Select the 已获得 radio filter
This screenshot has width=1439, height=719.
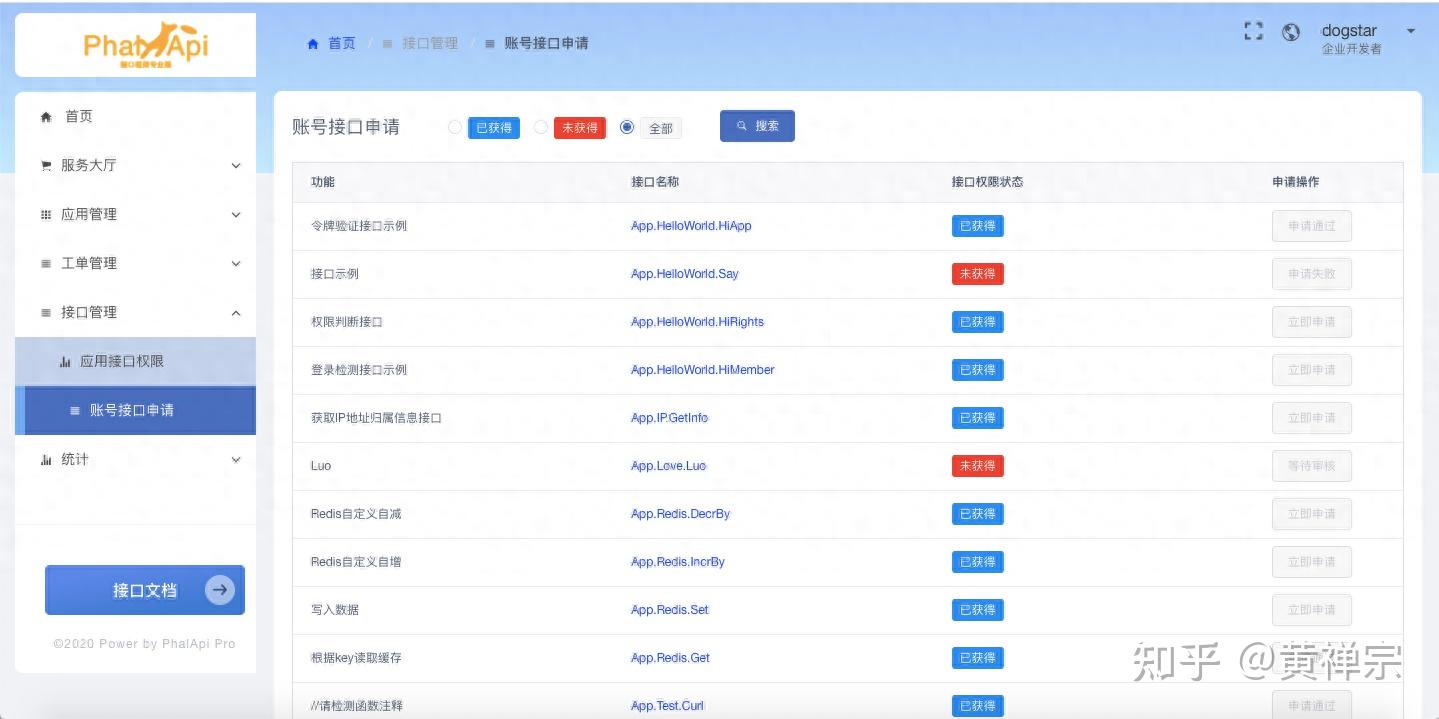(x=456, y=127)
